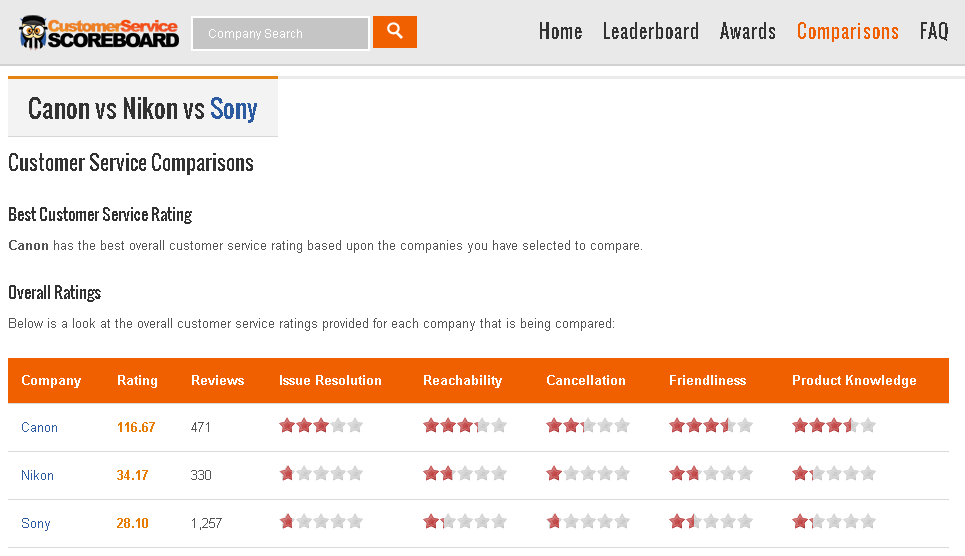This screenshot has width=965, height=556.
Task: Click the Company column header
Action: pos(51,381)
